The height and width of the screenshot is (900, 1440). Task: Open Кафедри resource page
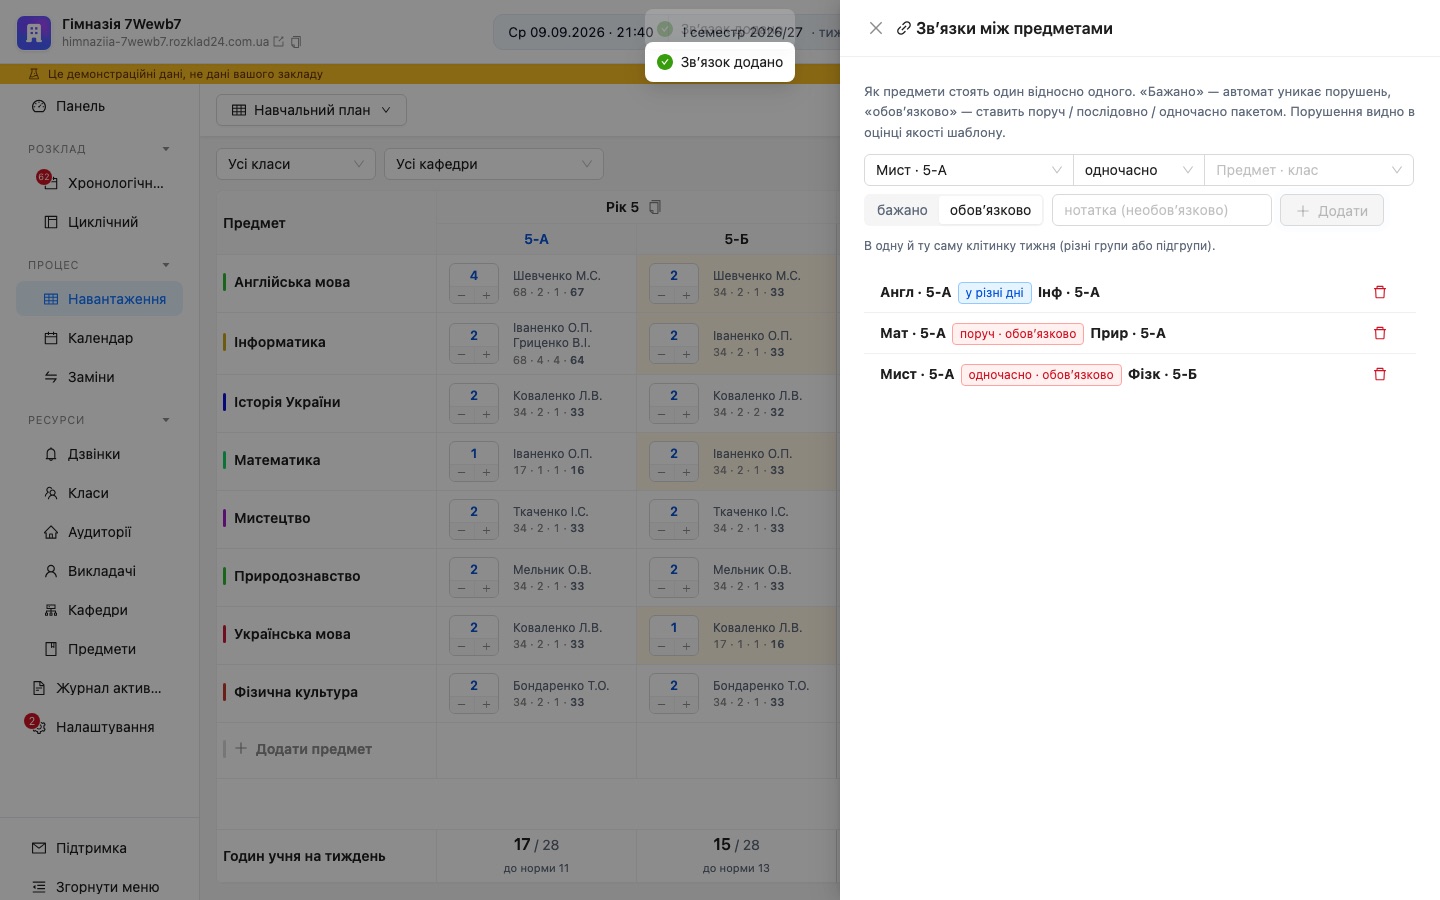click(99, 610)
